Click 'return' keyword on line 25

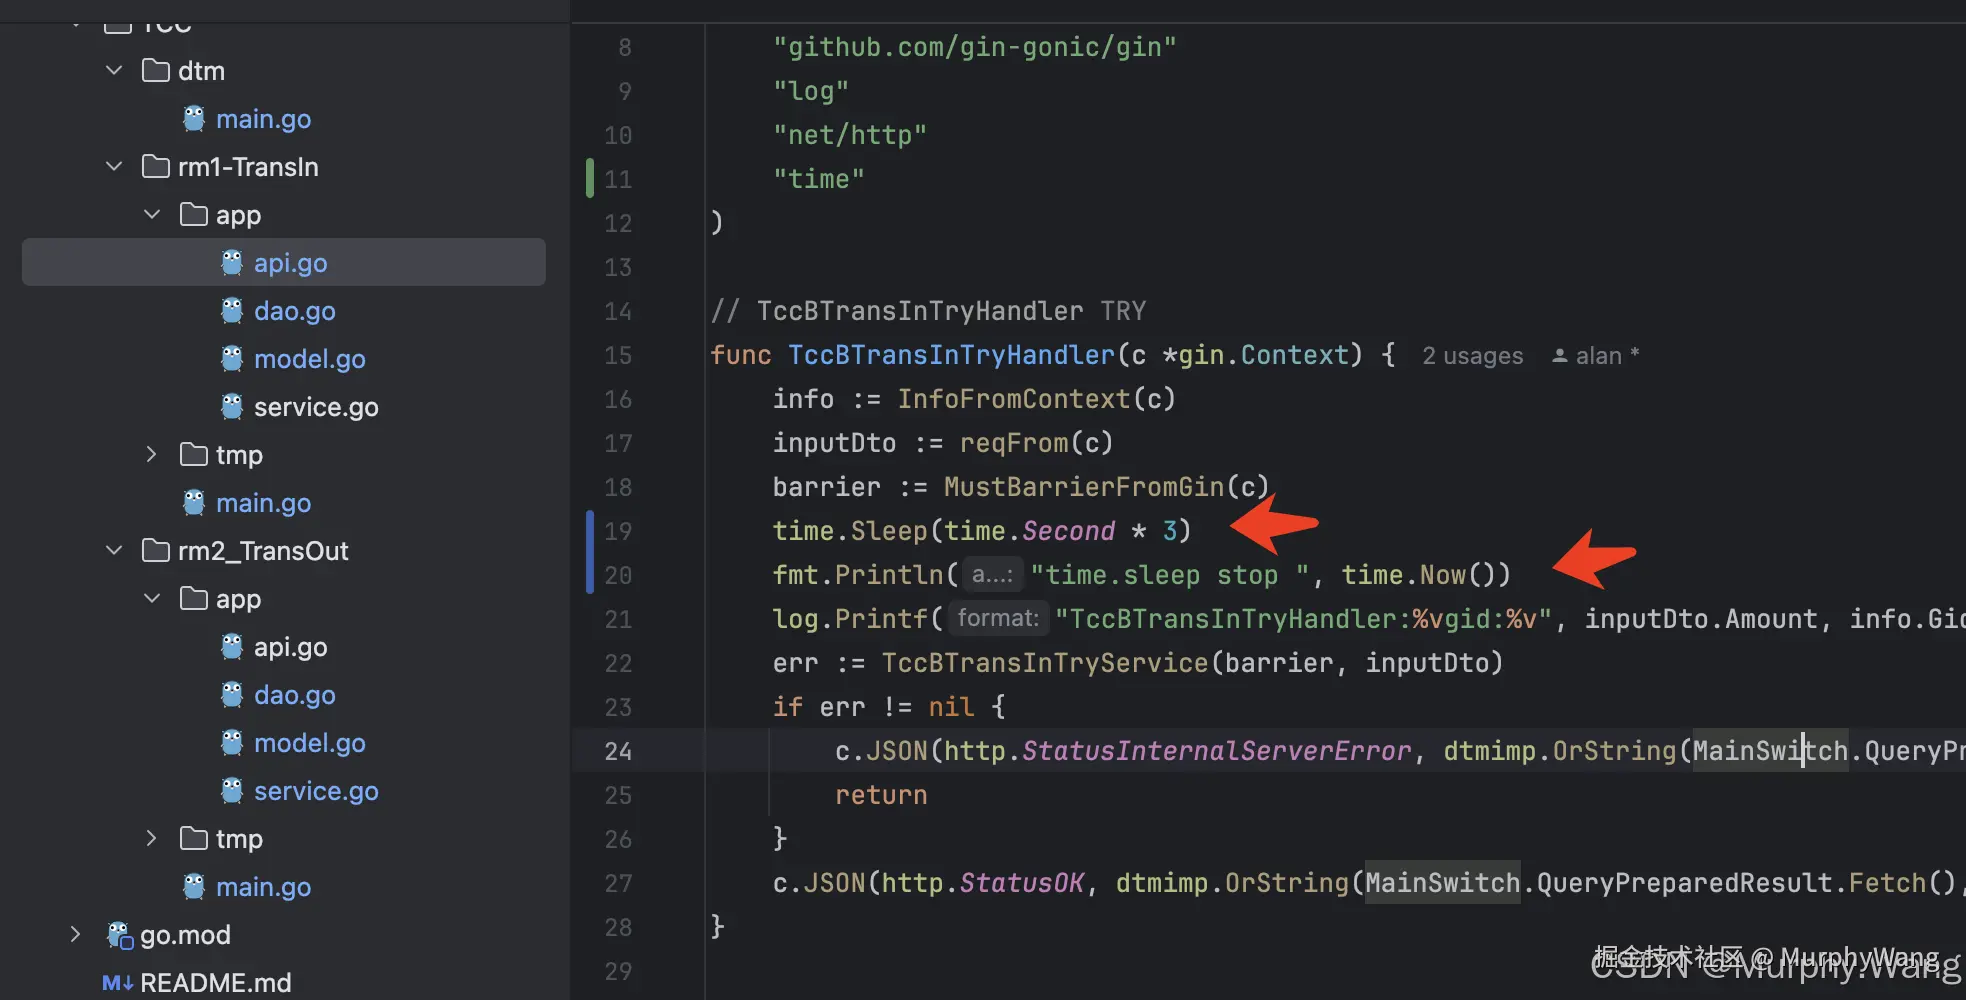(881, 795)
